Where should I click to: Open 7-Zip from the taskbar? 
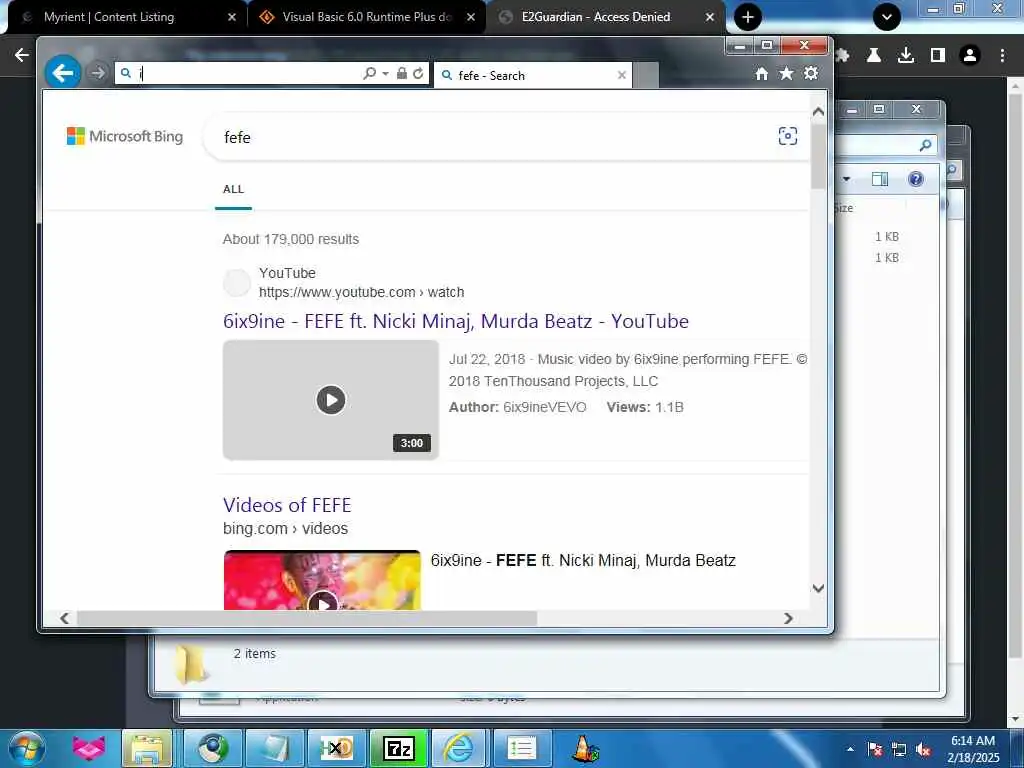click(x=399, y=748)
